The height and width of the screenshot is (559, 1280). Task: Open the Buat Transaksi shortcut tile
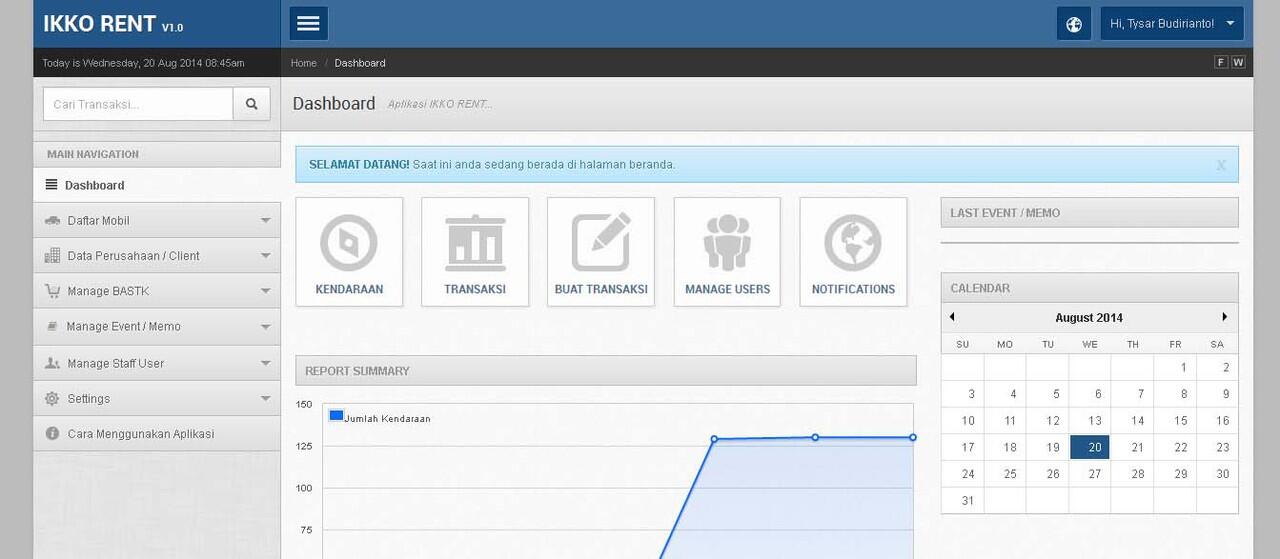601,252
